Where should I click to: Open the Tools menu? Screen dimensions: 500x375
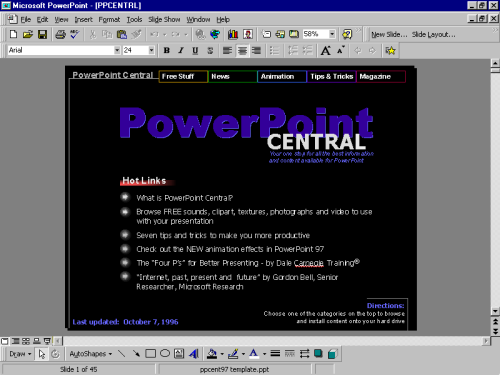click(x=134, y=20)
